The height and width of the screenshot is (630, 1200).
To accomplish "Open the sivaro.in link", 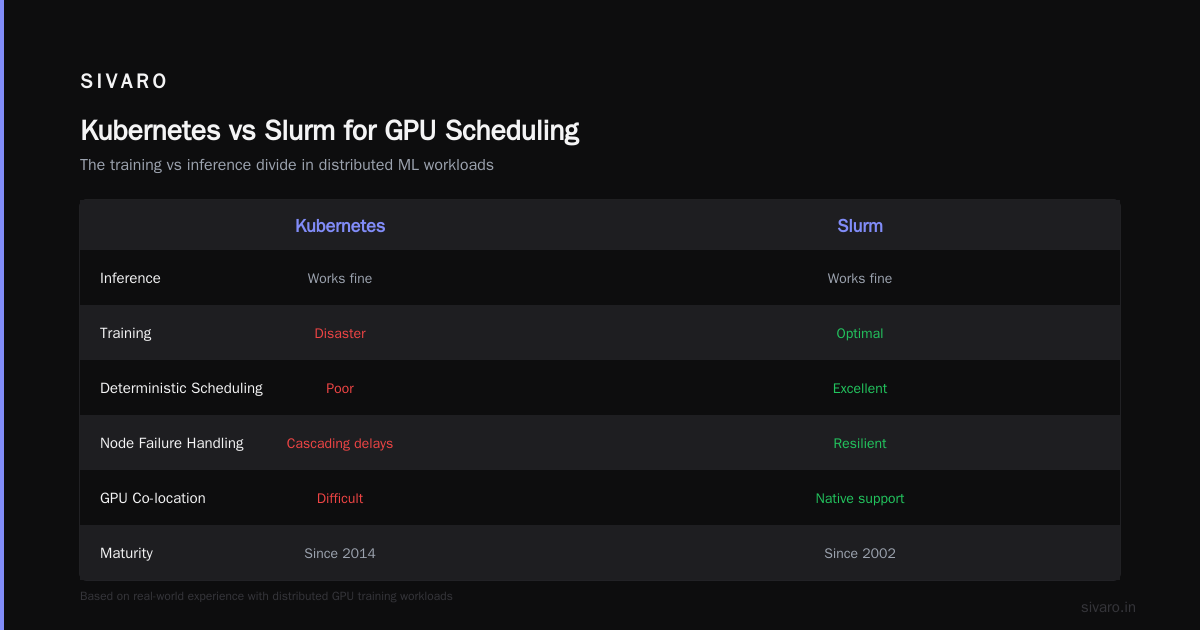I will click(x=1108, y=607).
